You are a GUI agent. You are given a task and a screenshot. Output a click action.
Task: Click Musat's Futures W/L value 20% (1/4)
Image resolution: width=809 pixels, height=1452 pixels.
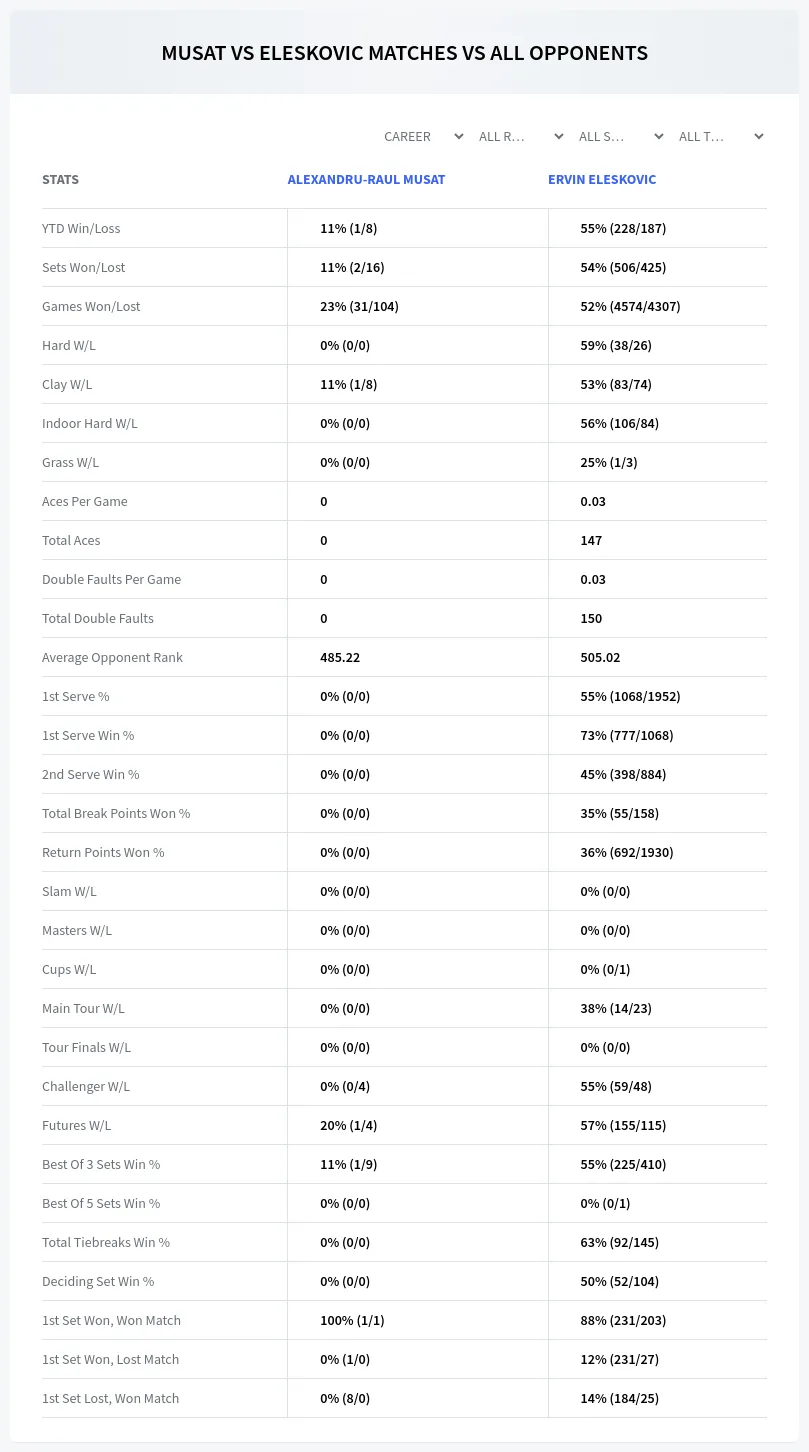pos(348,1125)
